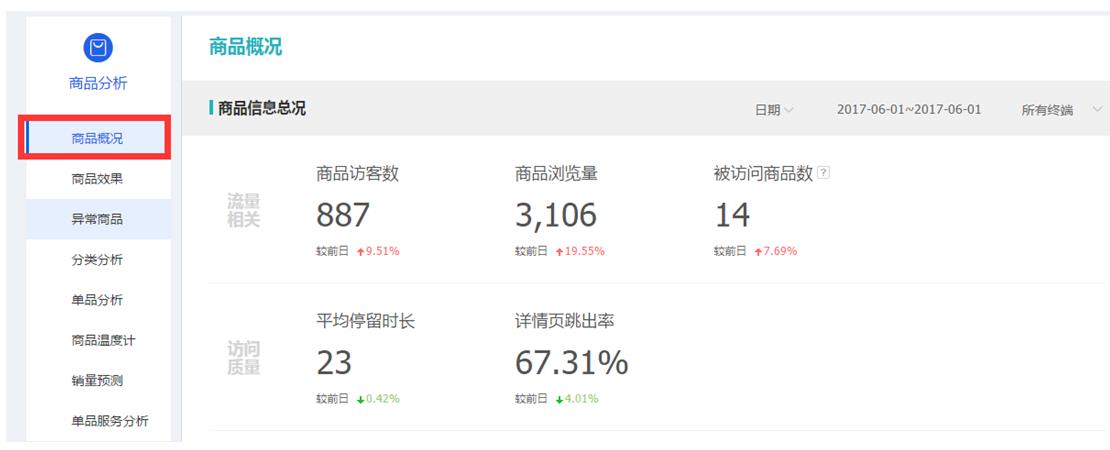Click the 商品分析 sidebar title

[x=98, y=83]
